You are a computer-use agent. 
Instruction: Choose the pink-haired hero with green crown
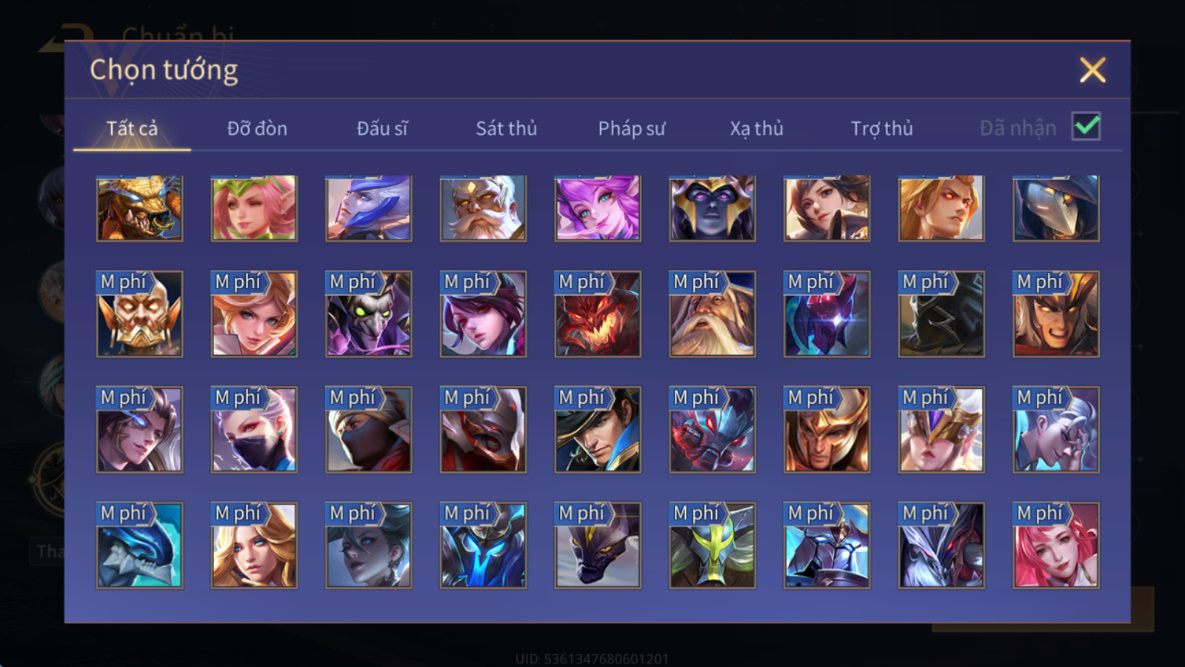click(x=254, y=208)
